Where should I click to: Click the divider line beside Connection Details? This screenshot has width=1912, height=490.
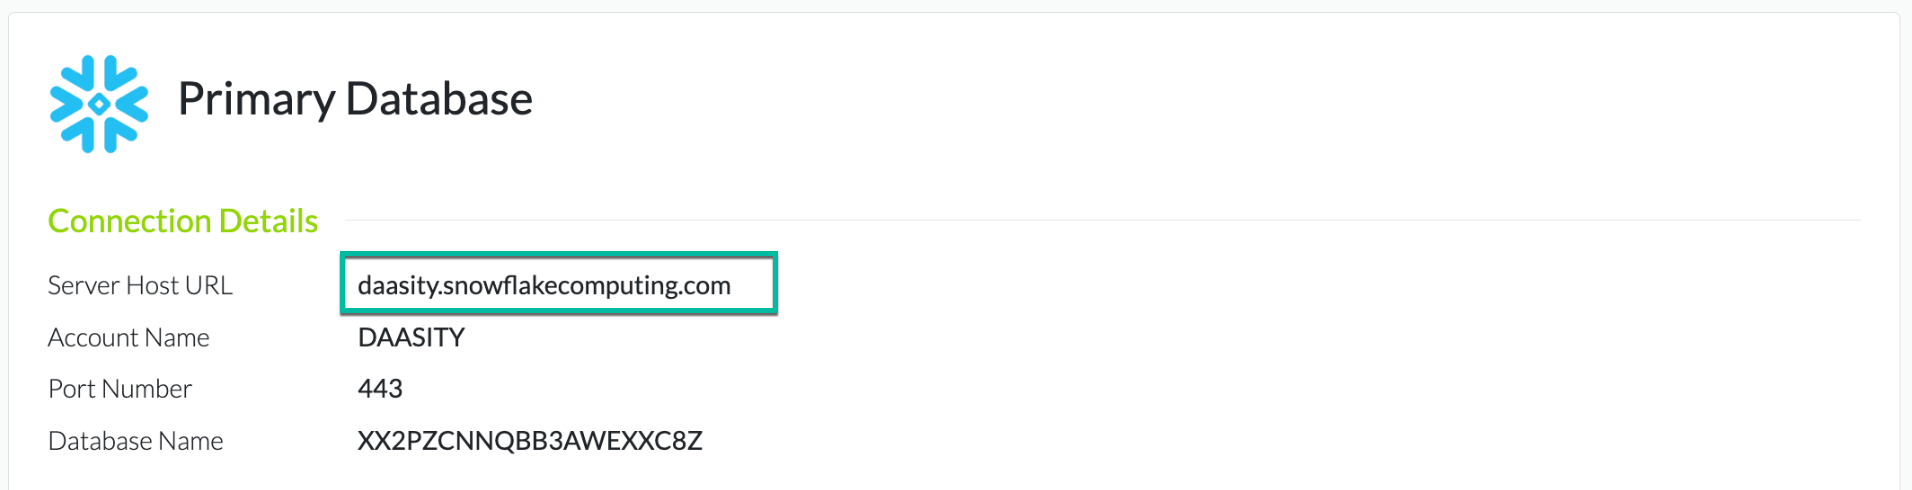pyautogui.click(x=1100, y=220)
